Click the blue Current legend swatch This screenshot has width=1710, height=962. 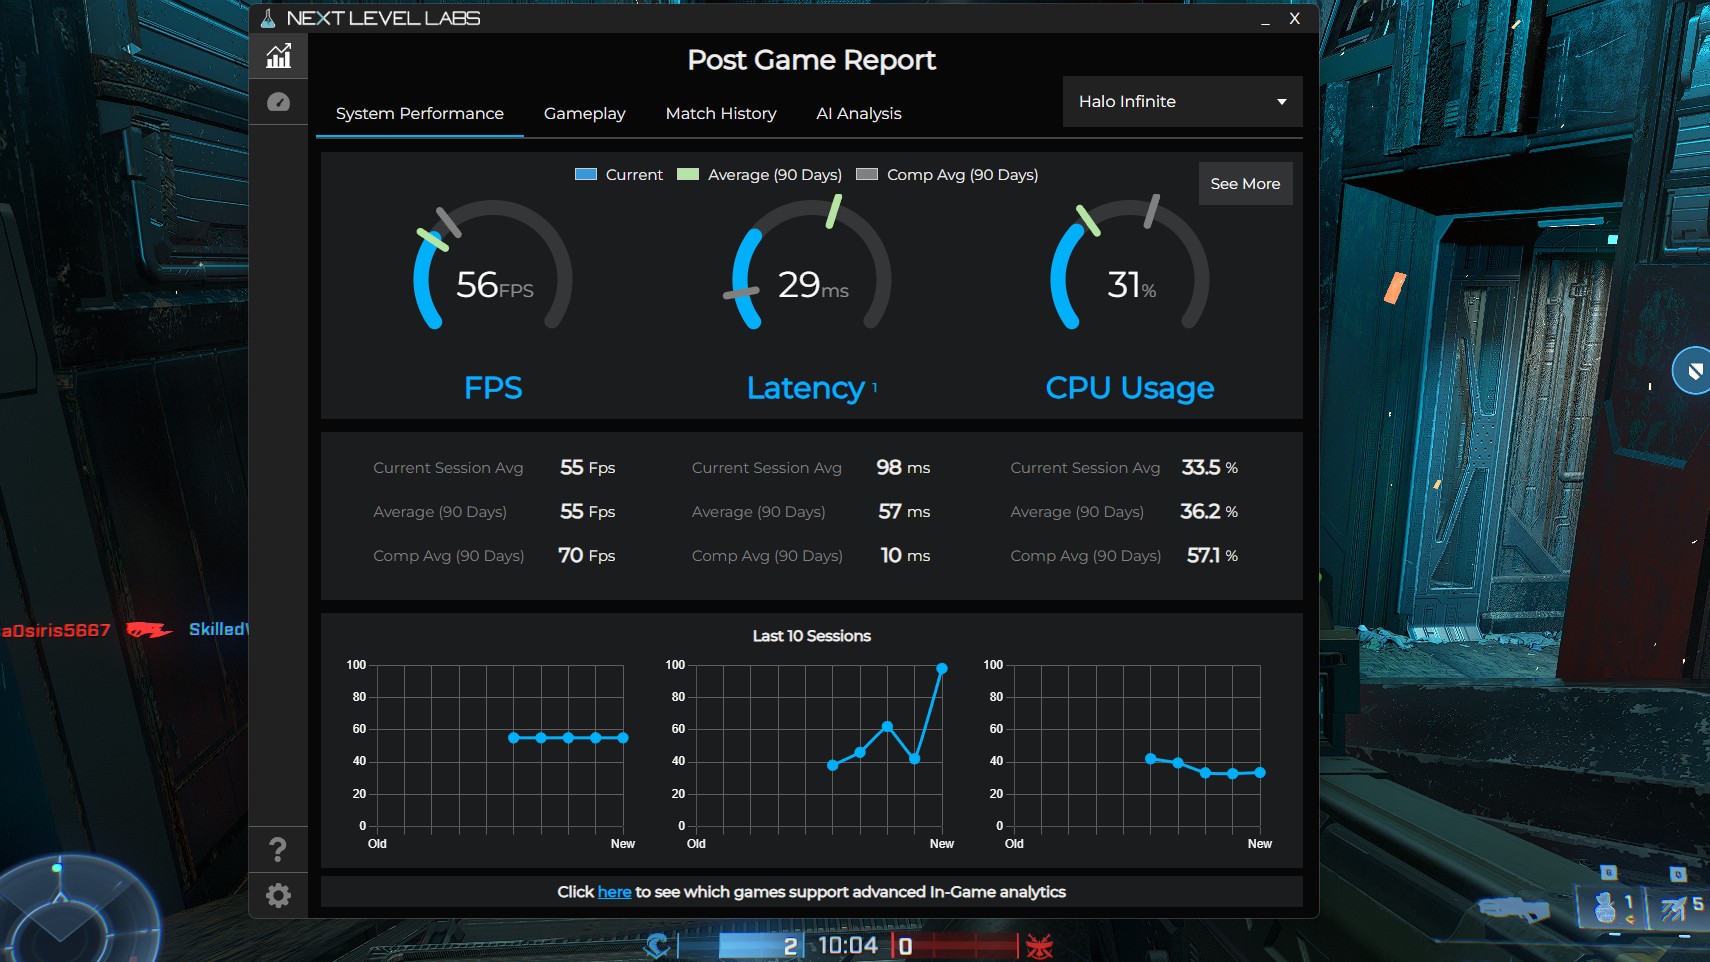pos(586,174)
